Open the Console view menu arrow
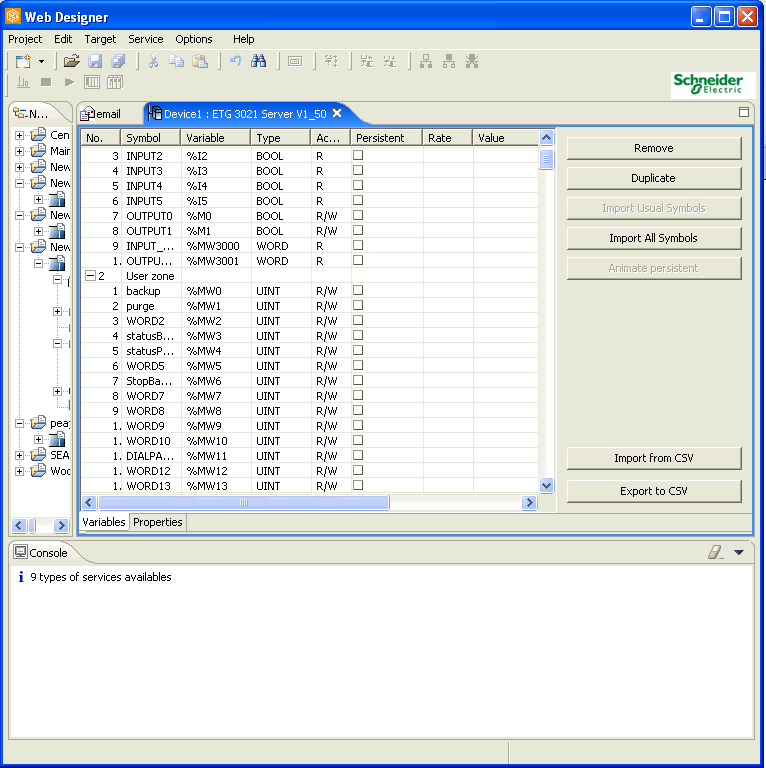This screenshot has width=766, height=768. 739,552
